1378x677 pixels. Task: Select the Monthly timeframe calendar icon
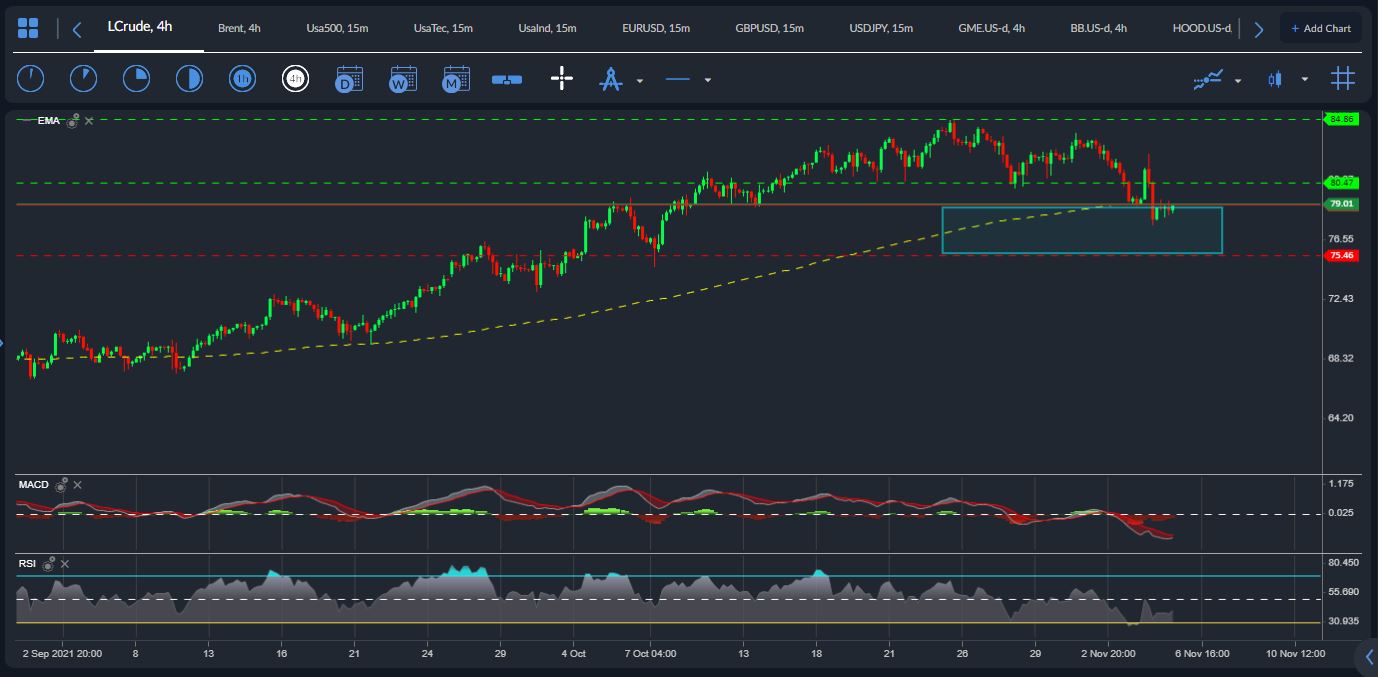pyautogui.click(x=456, y=79)
